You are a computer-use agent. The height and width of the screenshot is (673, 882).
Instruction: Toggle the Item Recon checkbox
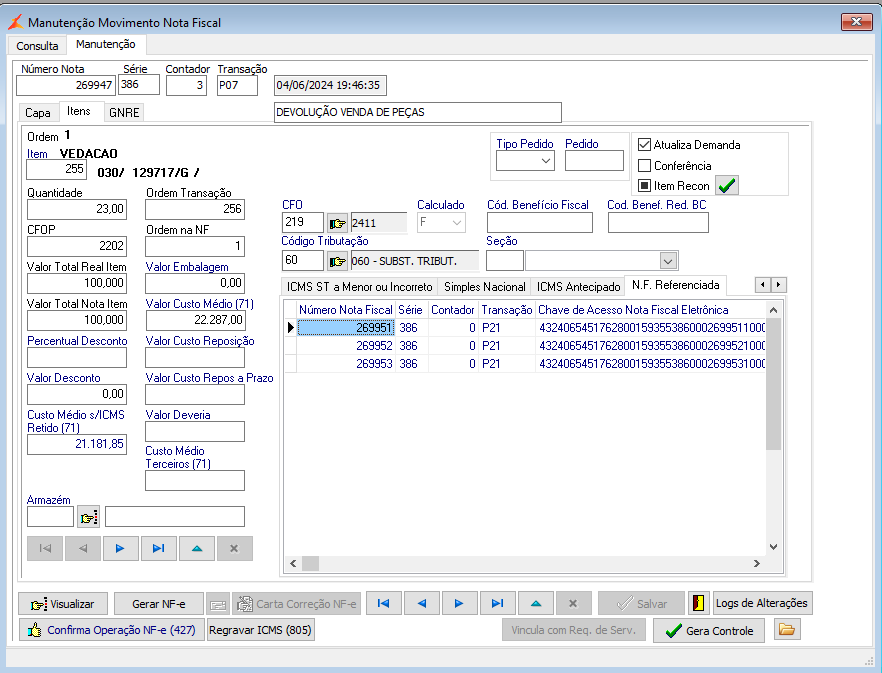pyautogui.click(x=645, y=186)
